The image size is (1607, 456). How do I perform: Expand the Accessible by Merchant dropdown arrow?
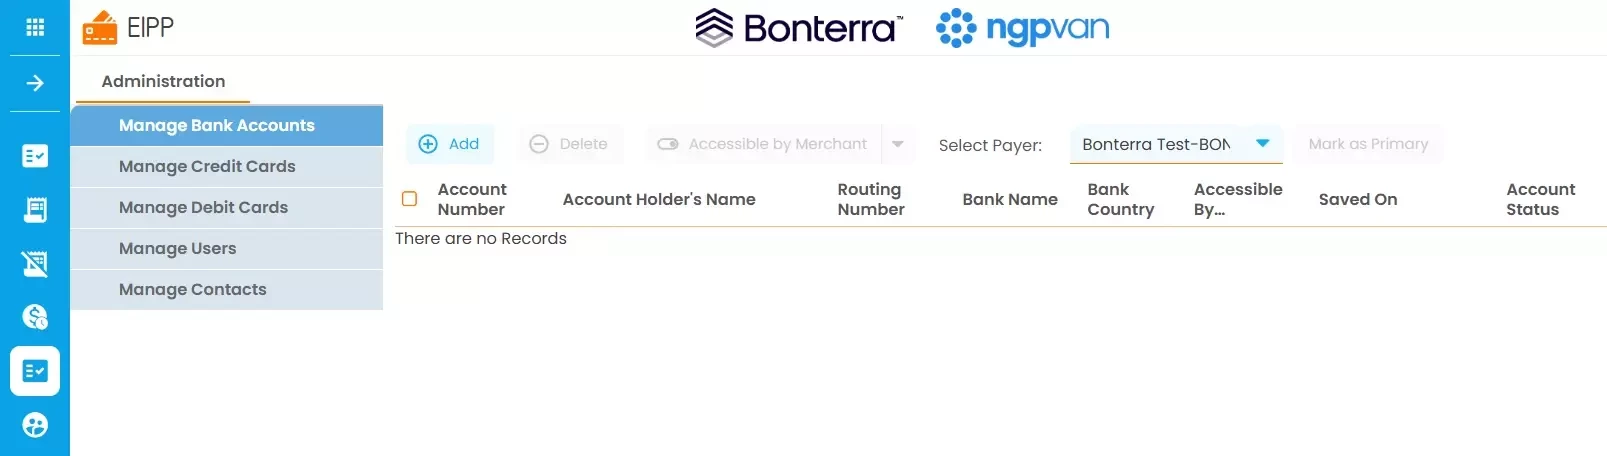click(898, 144)
